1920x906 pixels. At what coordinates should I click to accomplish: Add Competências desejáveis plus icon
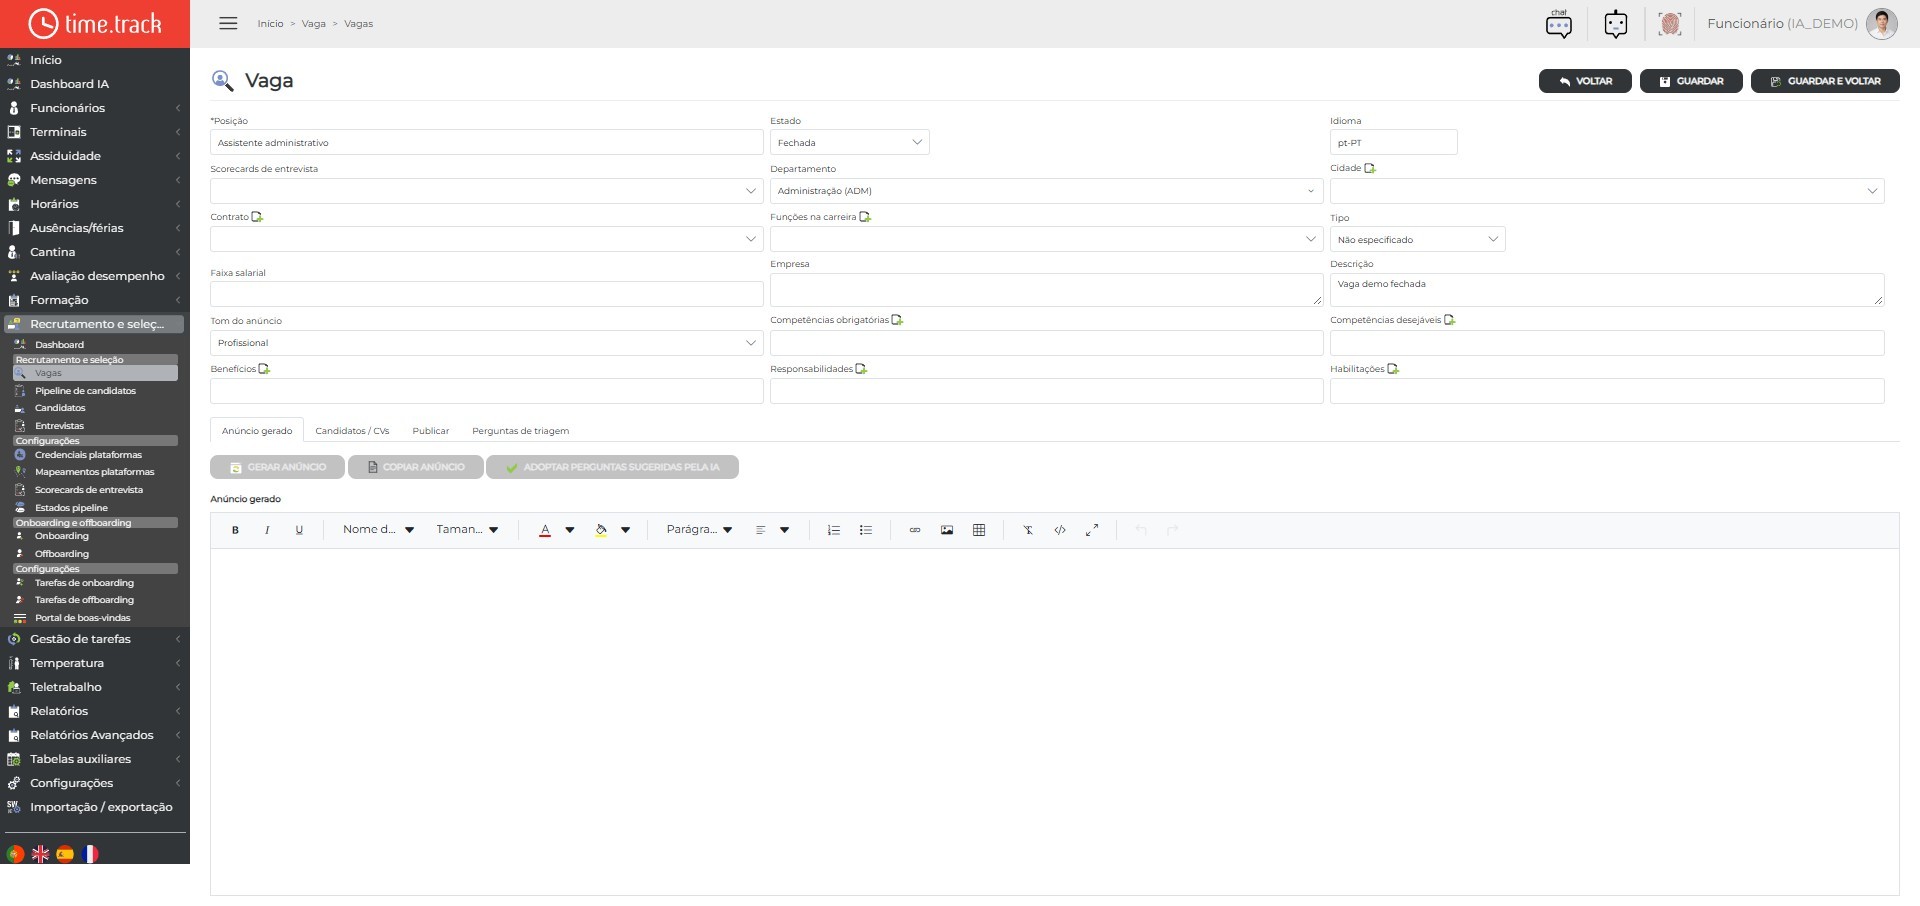tap(1450, 320)
